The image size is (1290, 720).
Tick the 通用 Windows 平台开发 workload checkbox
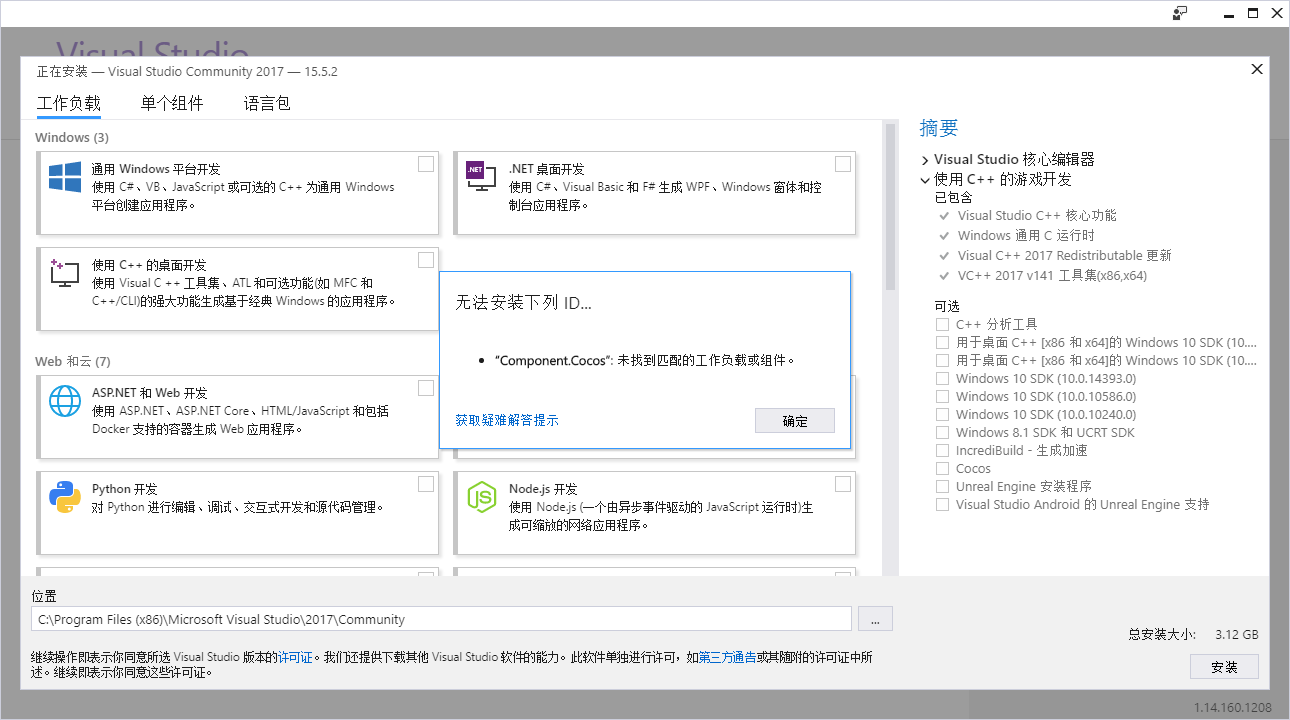[426, 164]
